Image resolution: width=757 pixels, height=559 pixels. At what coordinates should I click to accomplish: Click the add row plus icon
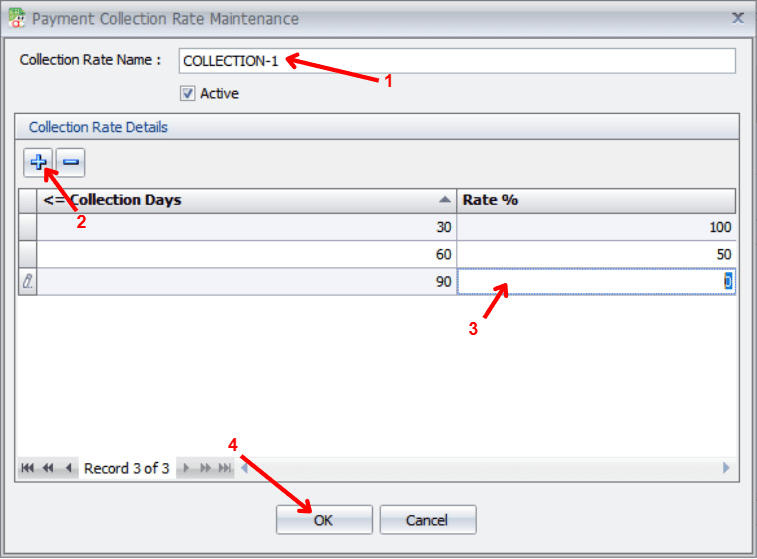point(39,161)
